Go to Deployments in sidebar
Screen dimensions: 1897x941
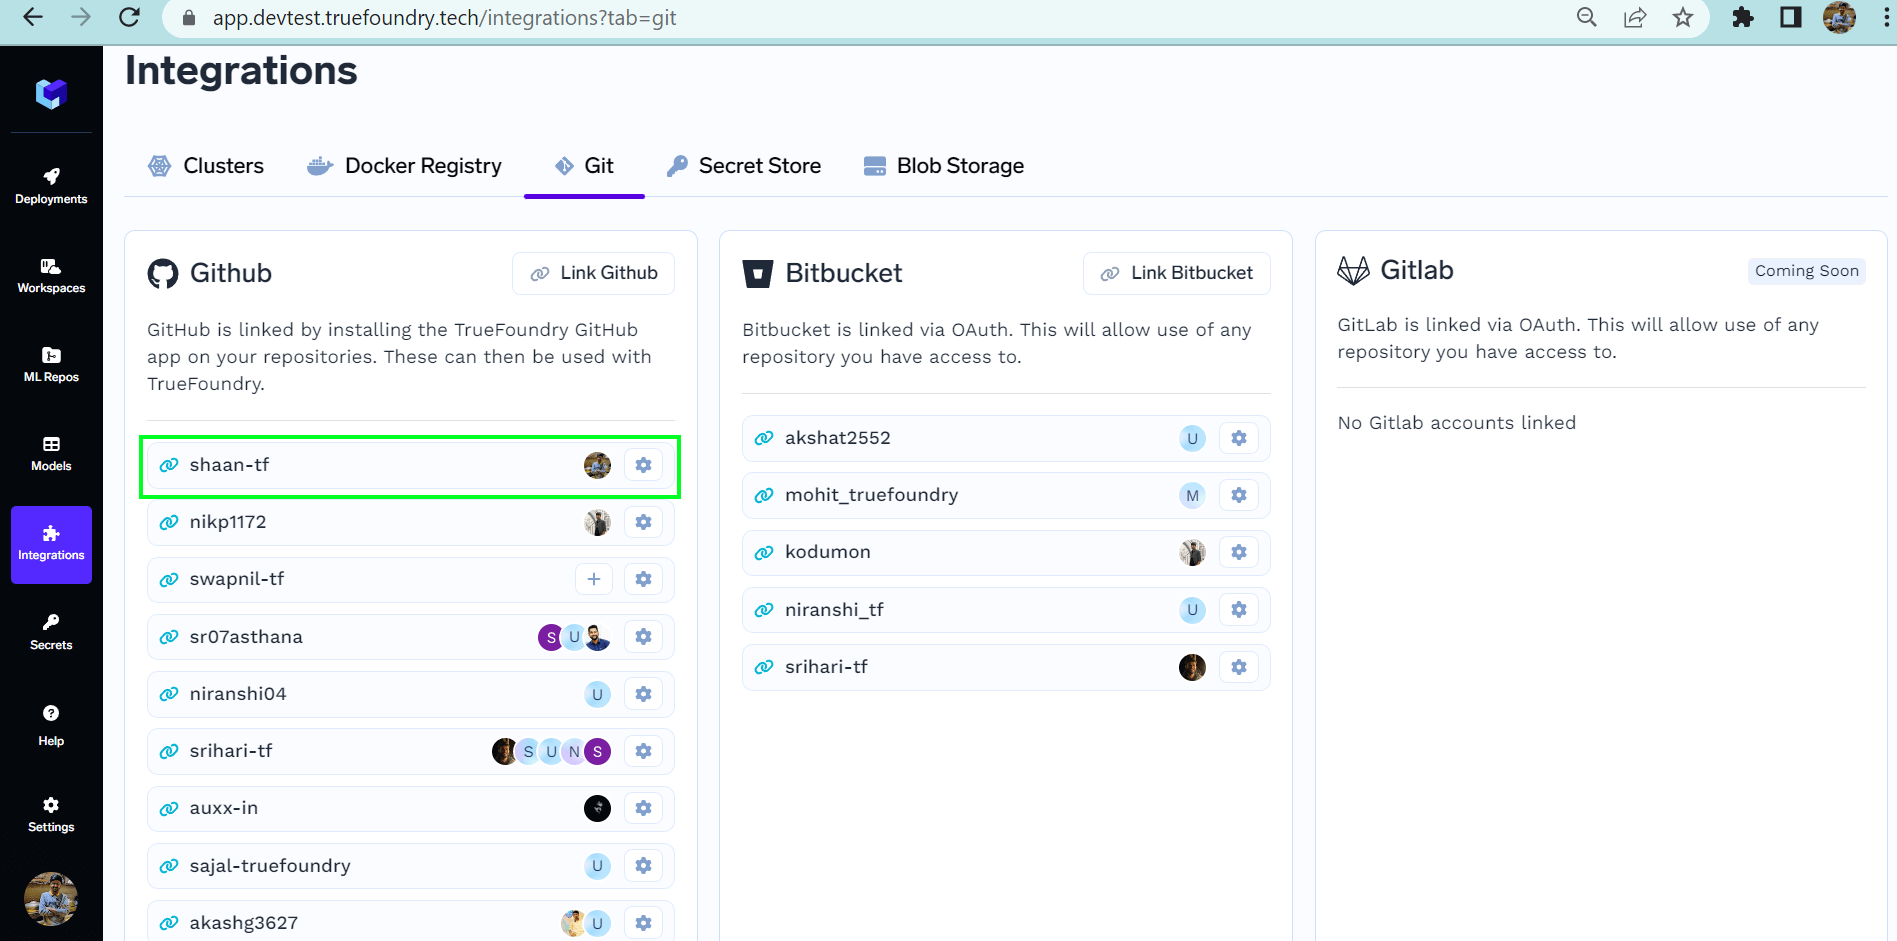pyautogui.click(x=51, y=186)
